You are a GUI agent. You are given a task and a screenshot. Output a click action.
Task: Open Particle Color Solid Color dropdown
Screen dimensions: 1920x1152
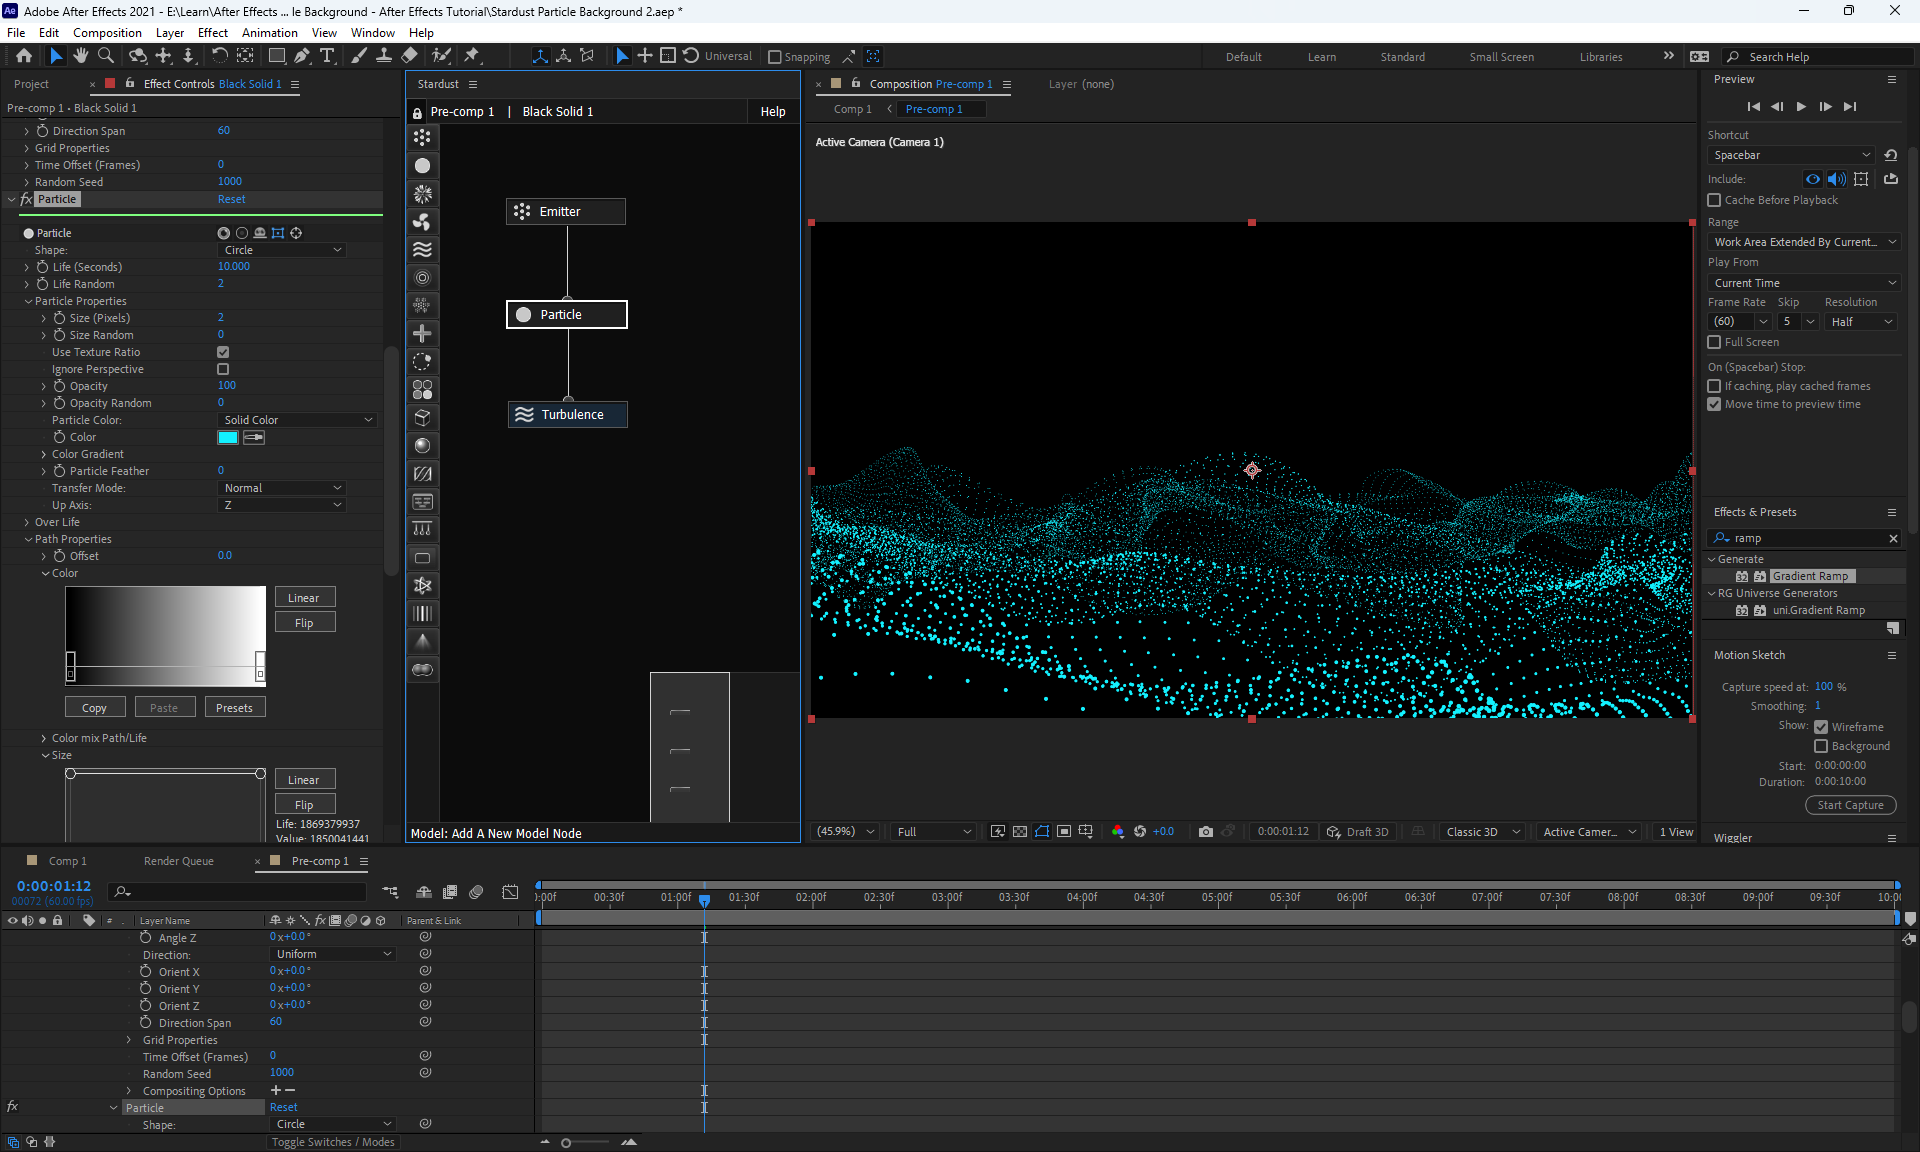(x=297, y=420)
